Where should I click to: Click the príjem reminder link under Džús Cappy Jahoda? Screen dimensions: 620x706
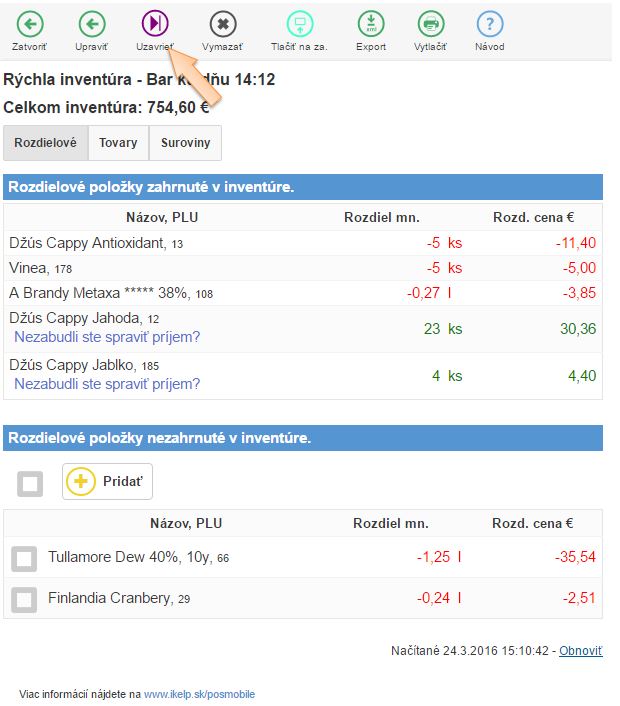click(x=107, y=338)
